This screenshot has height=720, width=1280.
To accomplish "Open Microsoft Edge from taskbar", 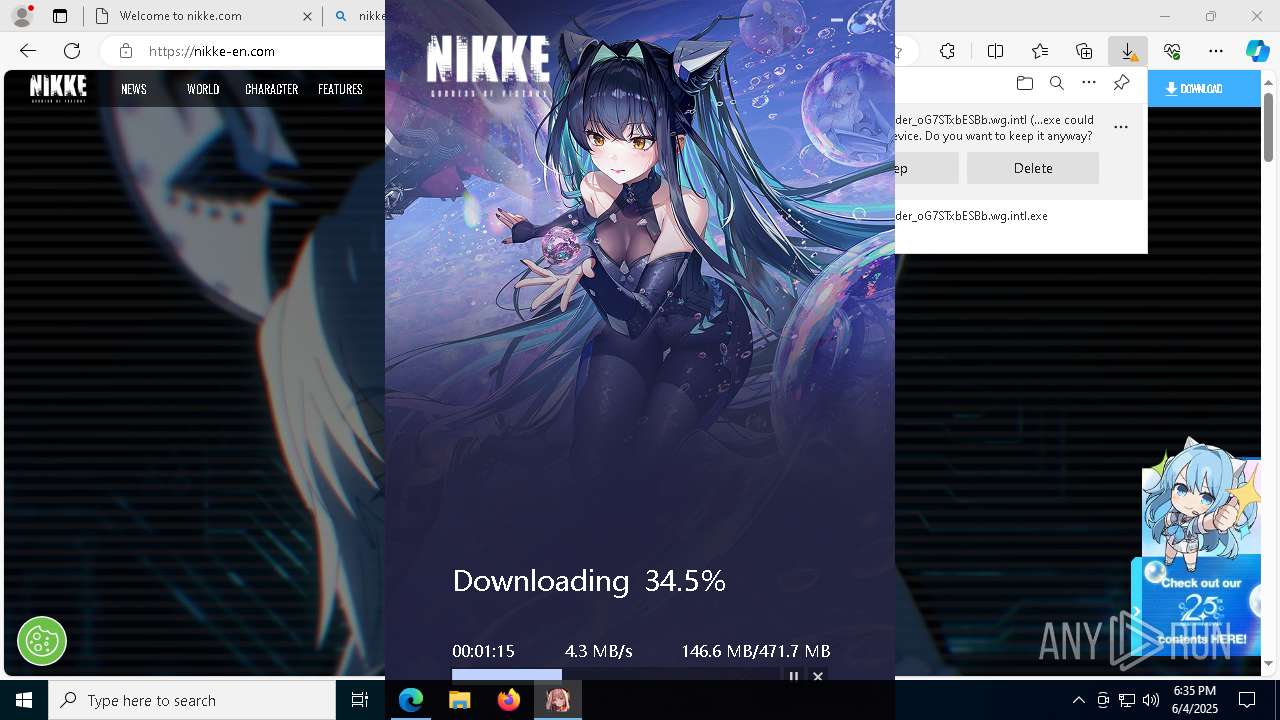I will tap(411, 700).
